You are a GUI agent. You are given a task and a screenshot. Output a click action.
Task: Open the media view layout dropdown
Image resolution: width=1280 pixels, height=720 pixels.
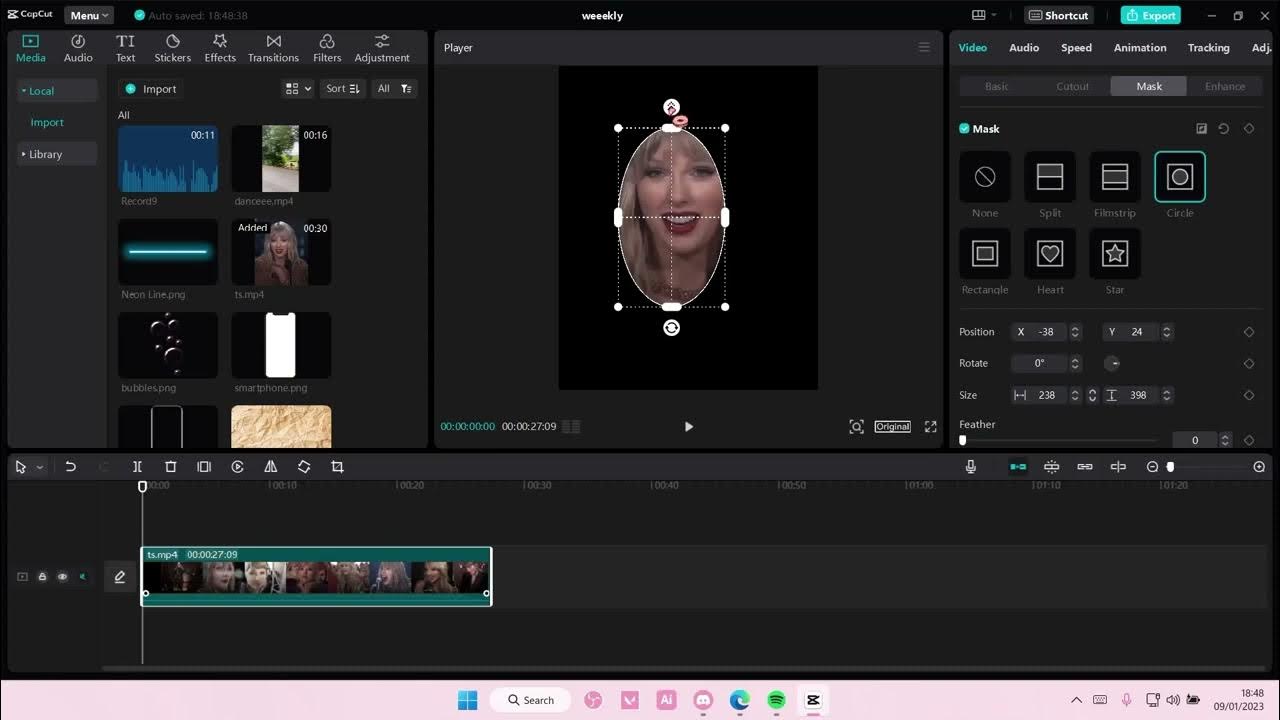[298, 89]
